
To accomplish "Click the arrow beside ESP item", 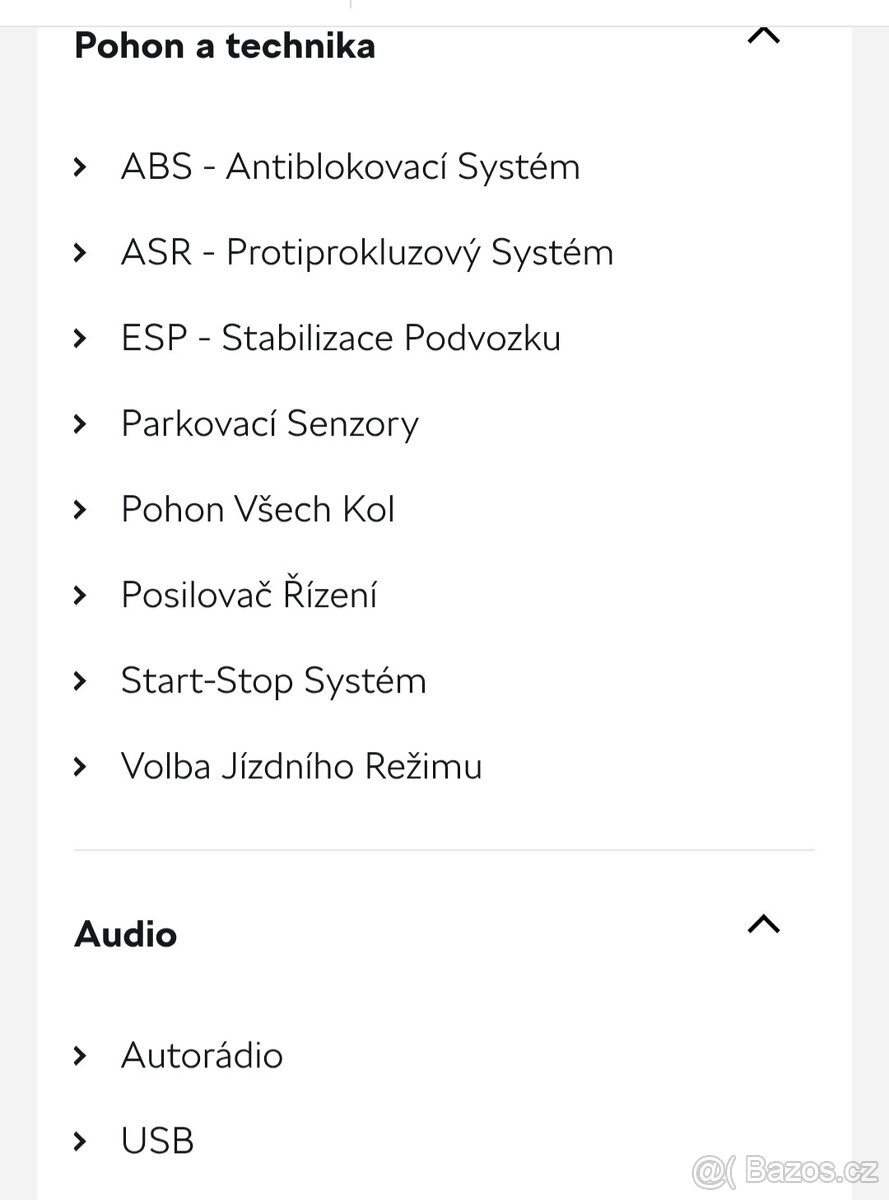I will [81, 339].
